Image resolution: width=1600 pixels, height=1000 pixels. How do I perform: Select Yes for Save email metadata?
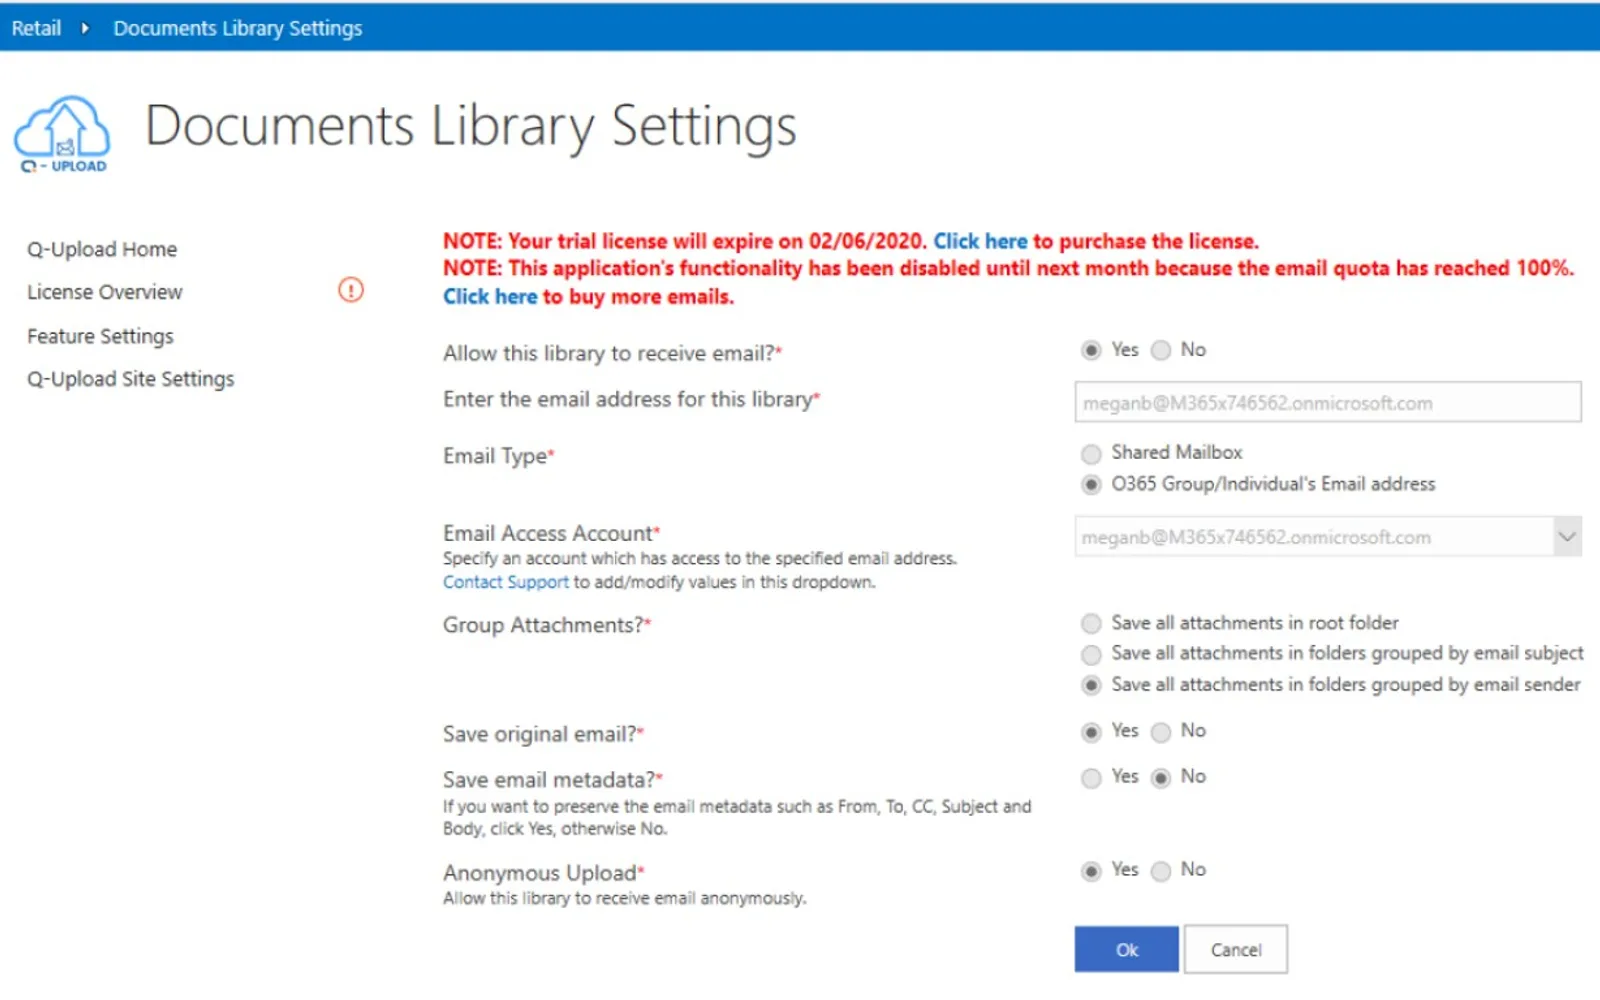(1091, 778)
